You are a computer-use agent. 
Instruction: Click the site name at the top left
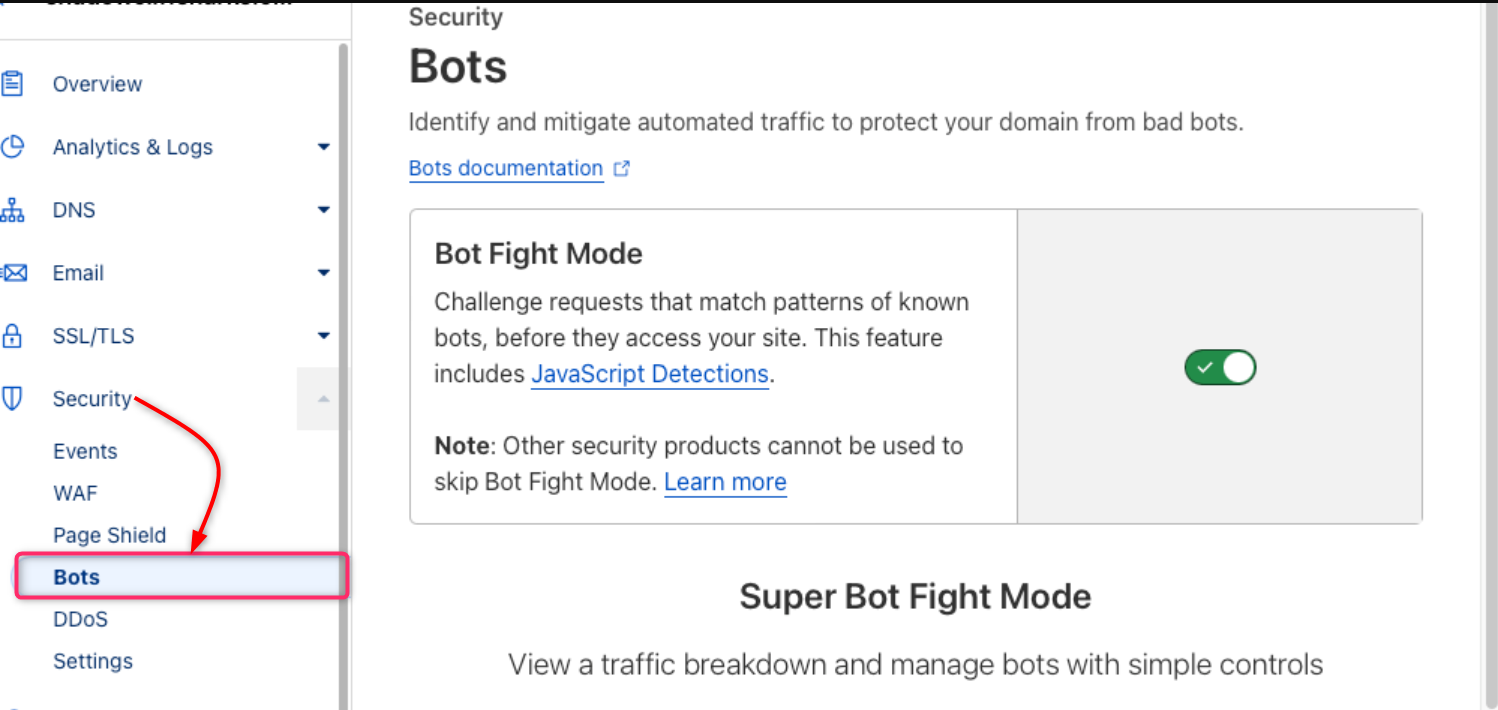click(x=170, y=5)
